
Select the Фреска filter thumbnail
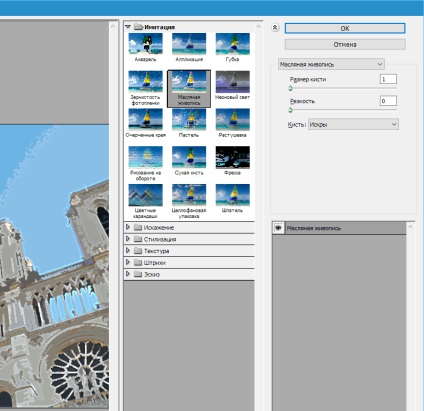click(232, 157)
